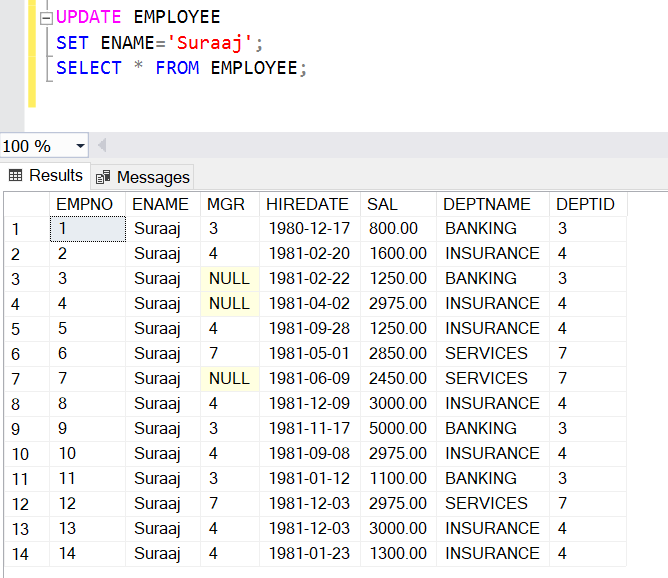Image resolution: width=668 pixels, height=578 pixels.
Task: Click hire date 1981-11-17
Action: pyautogui.click(x=310, y=429)
